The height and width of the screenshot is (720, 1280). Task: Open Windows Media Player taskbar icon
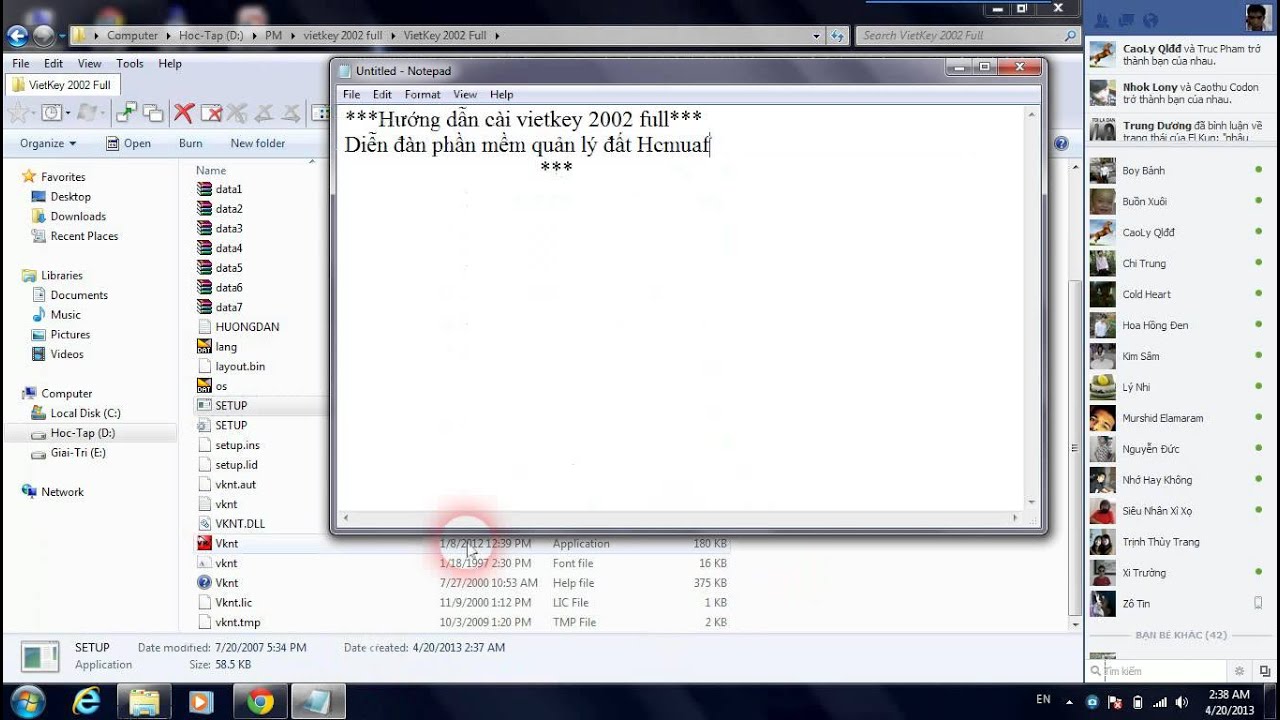pos(202,702)
